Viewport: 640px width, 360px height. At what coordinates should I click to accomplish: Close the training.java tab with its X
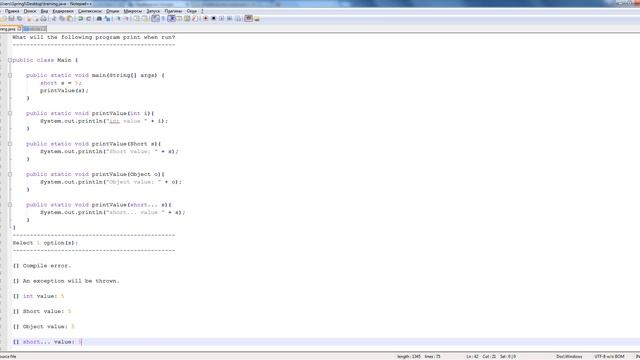click(x=19, y=29)
